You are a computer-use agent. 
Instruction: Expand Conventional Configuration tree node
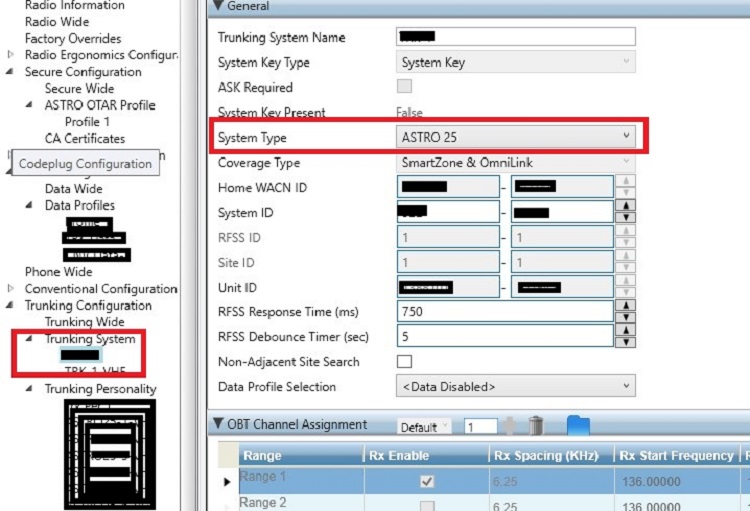click(12, 289)
